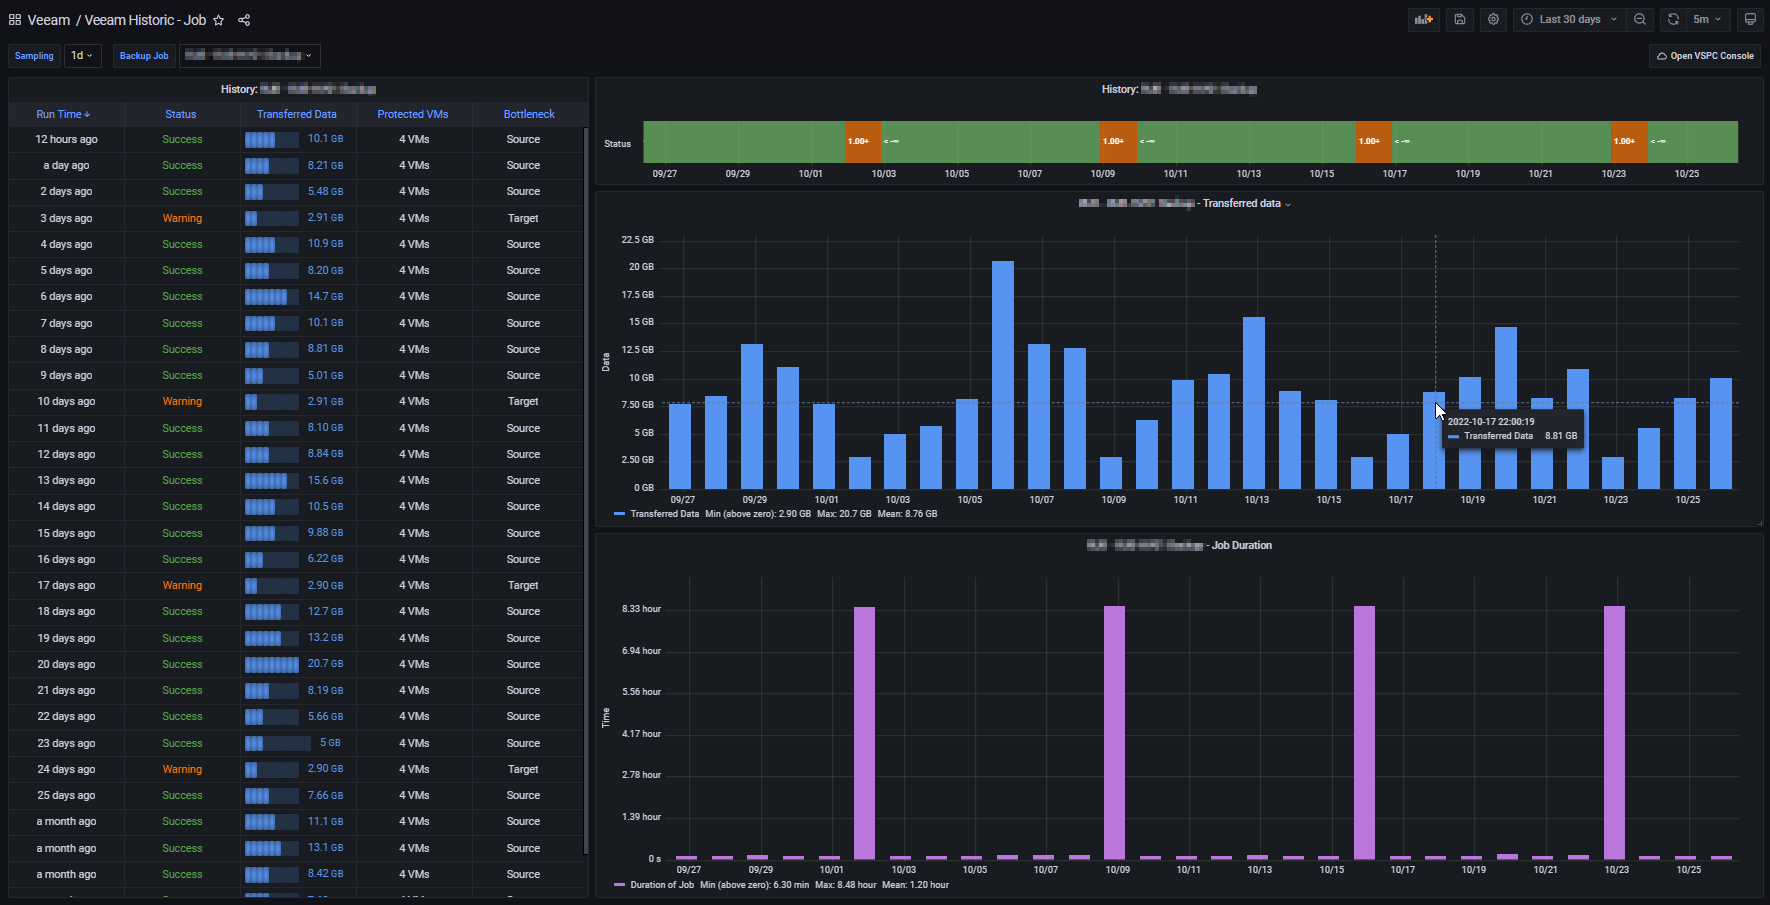Click the 20.7 GB transferred data bar gauge
The height and width of the screenshot is (905, 1770).
[x=270, y=664]
